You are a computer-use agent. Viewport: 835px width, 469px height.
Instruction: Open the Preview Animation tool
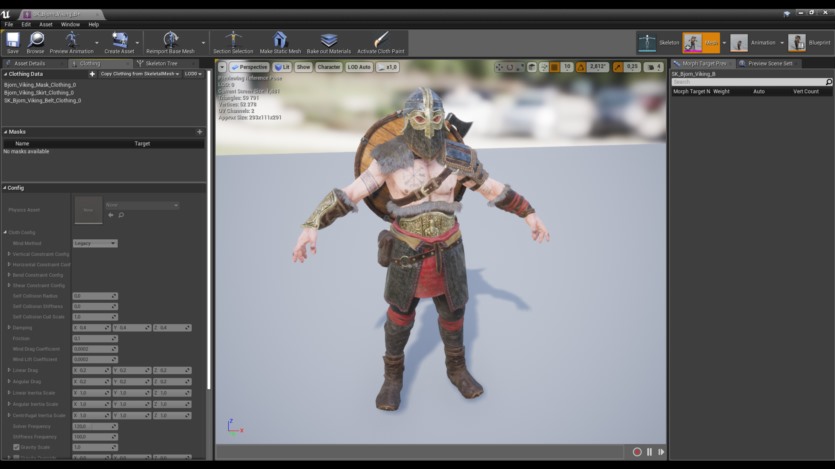click(71, 43)
